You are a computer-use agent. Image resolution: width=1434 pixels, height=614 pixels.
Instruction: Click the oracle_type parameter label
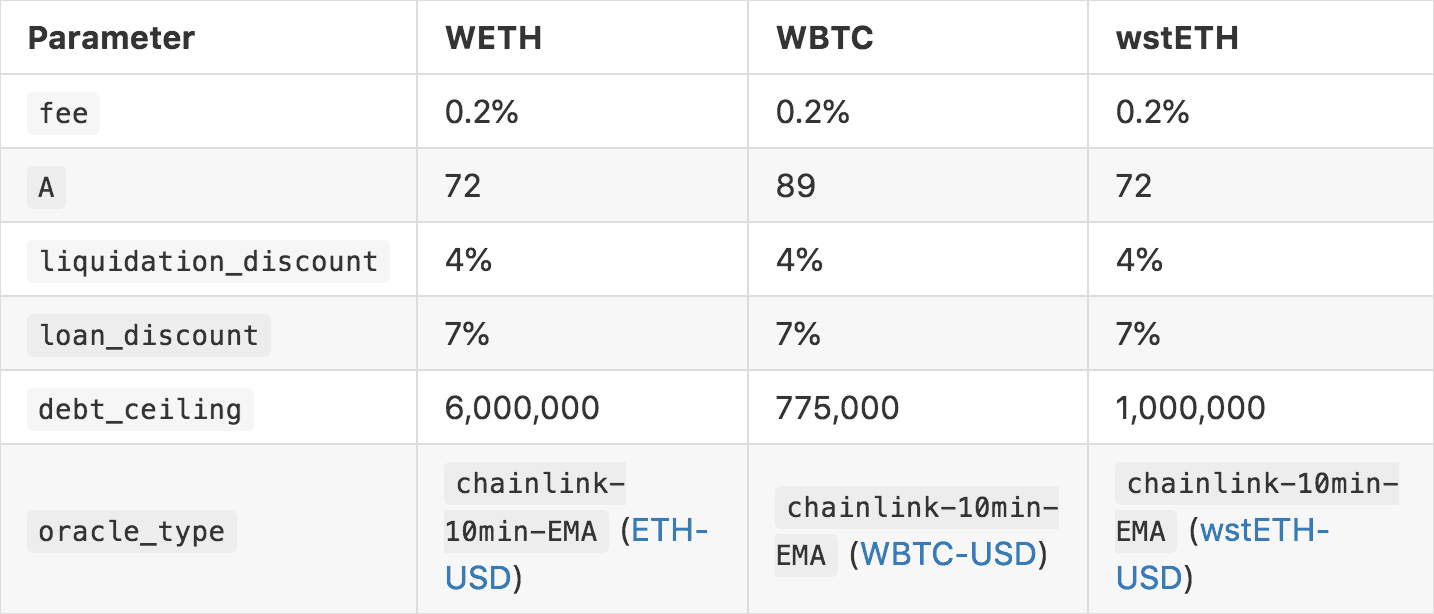pos(131,531)
